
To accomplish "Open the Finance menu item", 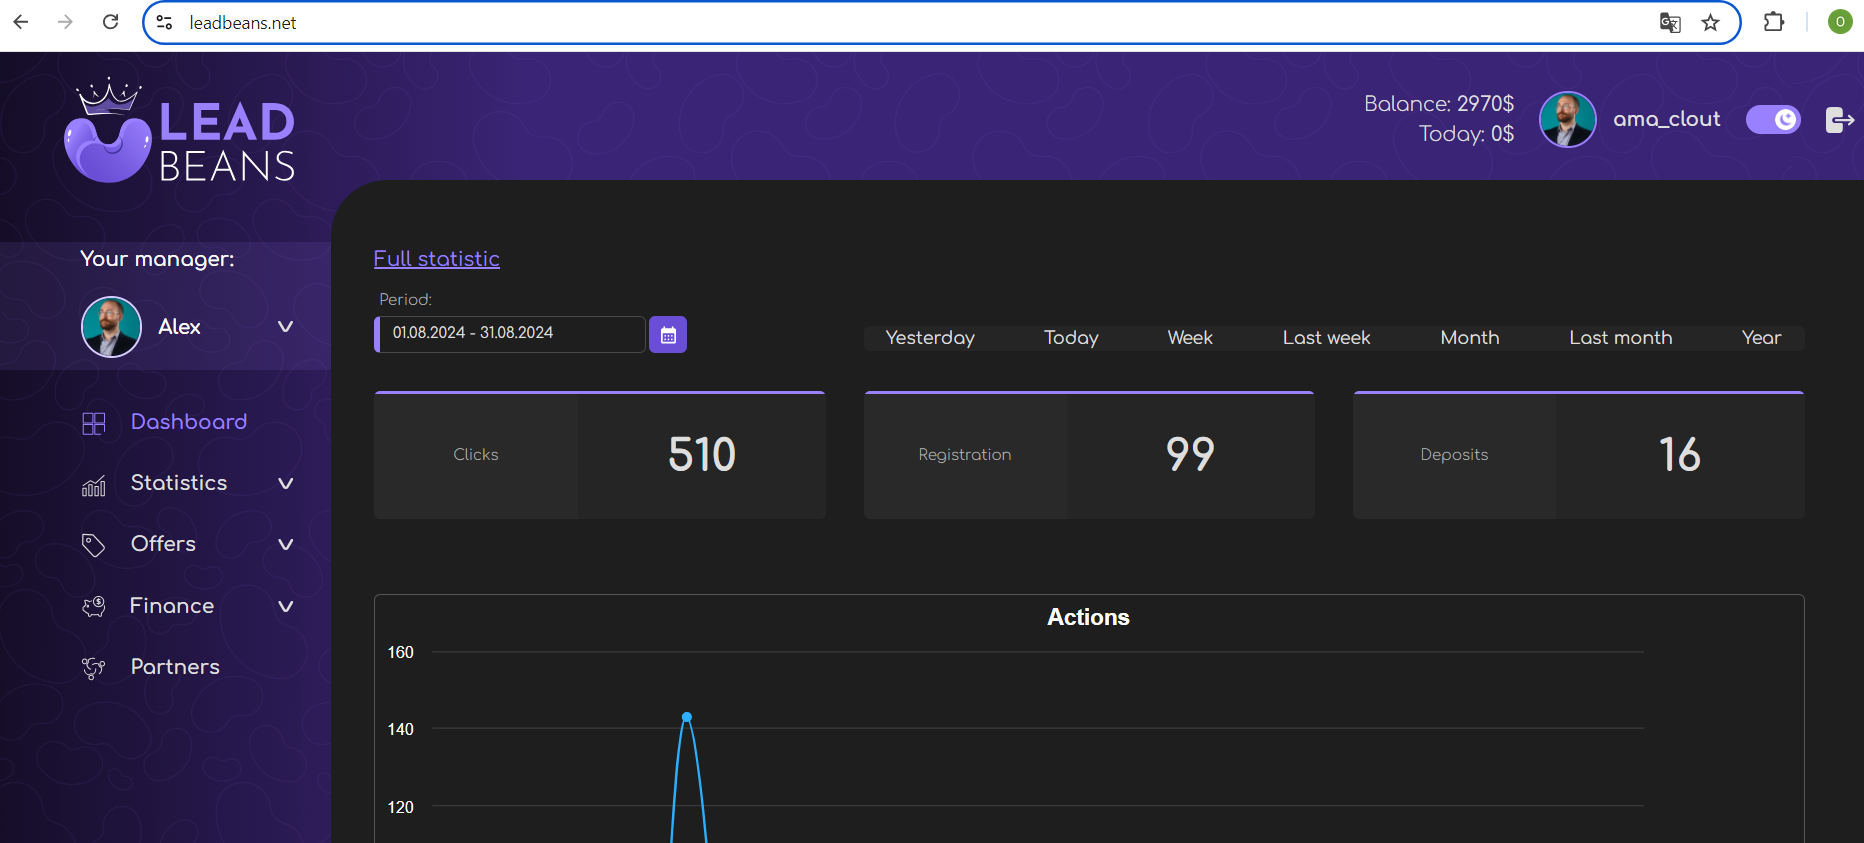I will (x=171, y=606).
